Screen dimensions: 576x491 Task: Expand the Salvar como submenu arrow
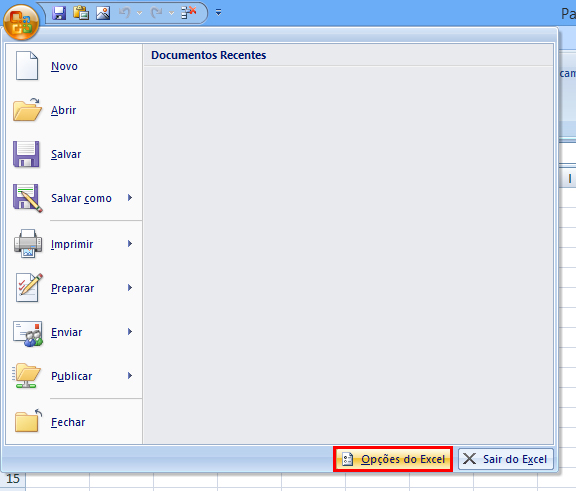(130, 198)
